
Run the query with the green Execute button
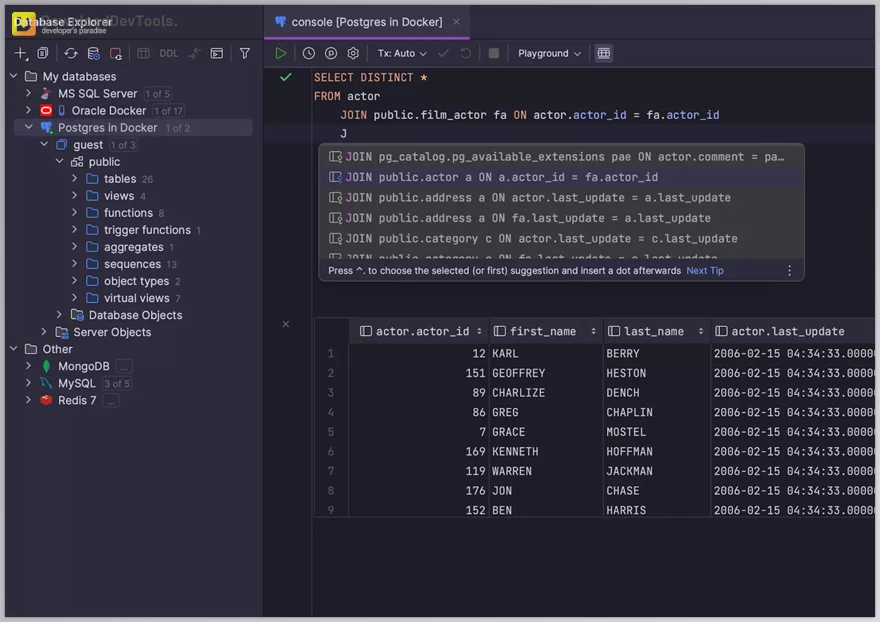click(x=281, y=53)
